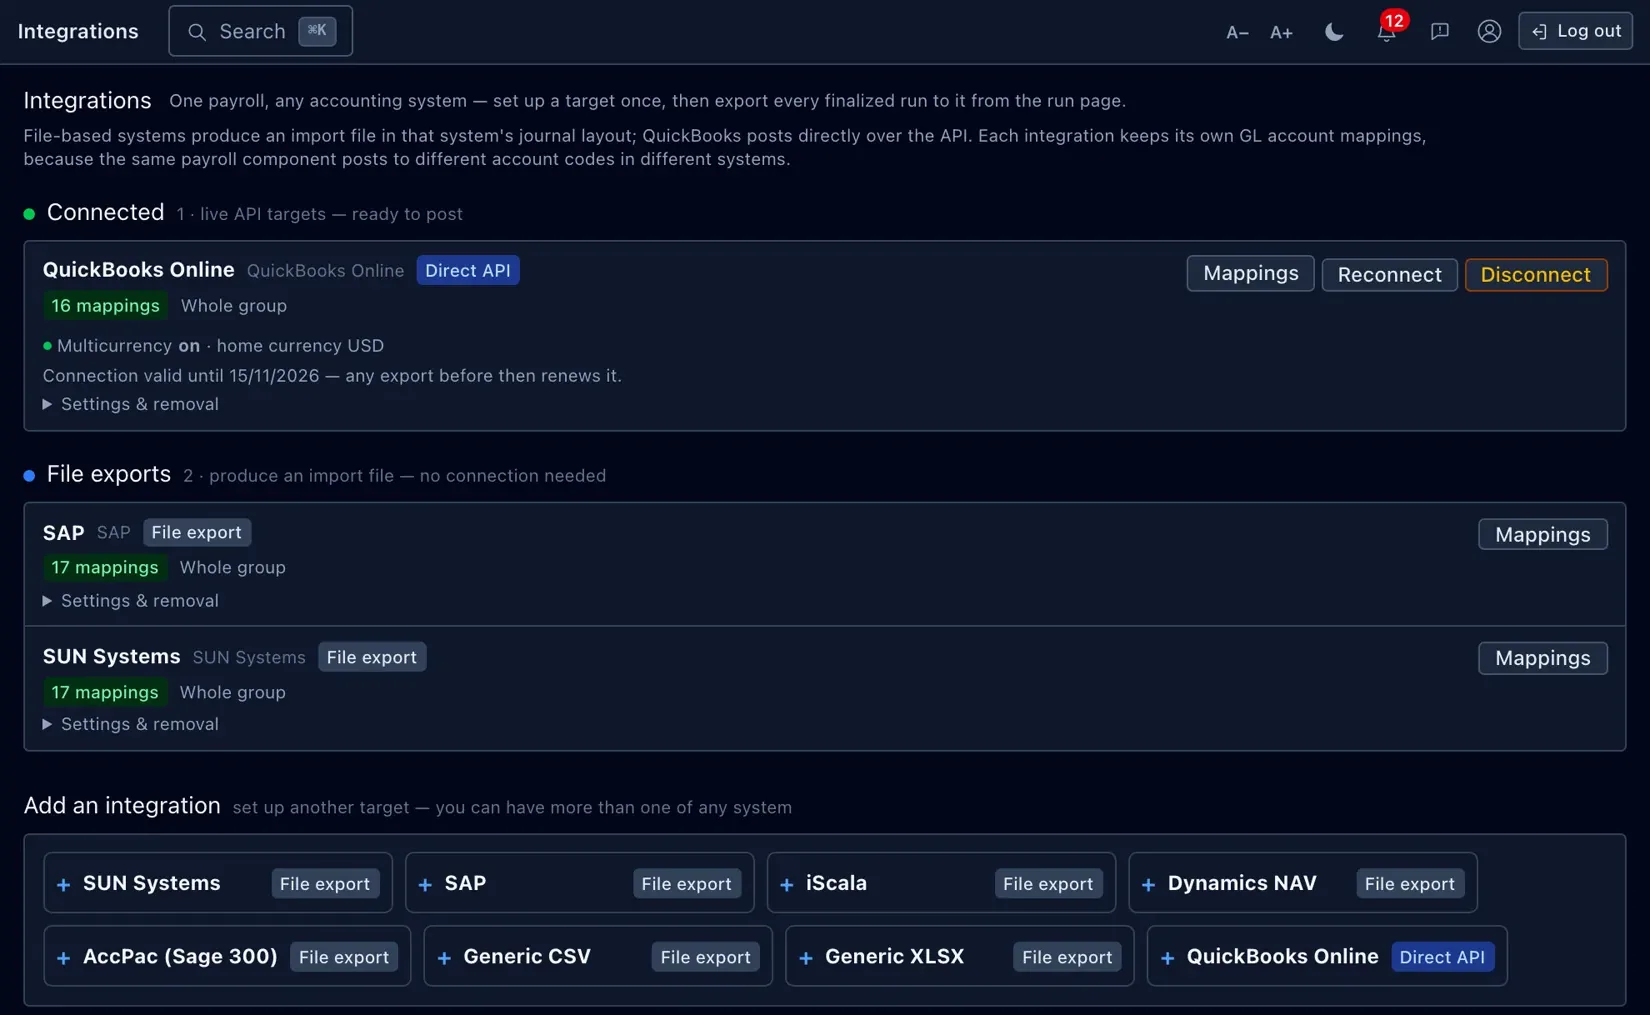Click the 17 mappings badge under SAP
1650x1015 pixels.
(105, 568)
